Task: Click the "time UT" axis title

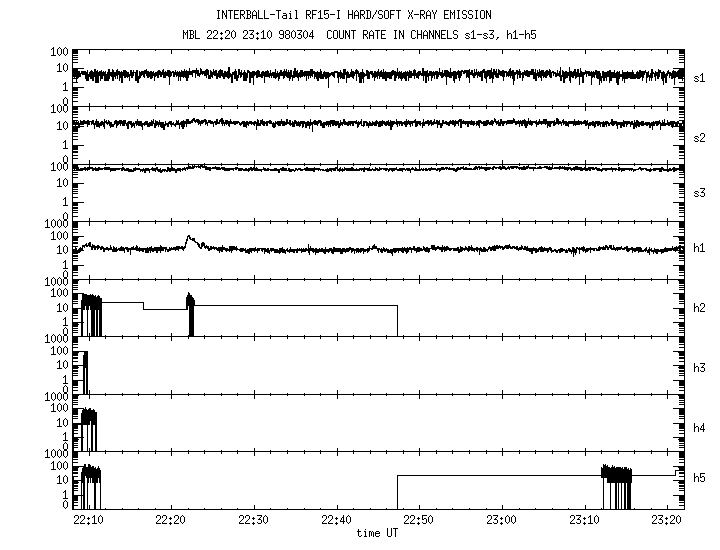Action: click(377, 534)
